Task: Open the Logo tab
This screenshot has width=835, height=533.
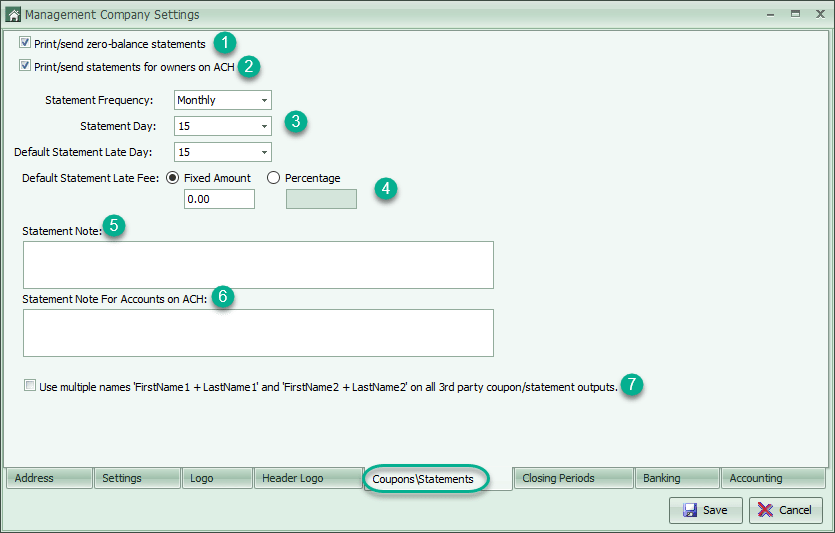Action: click(x=217, y=478)
